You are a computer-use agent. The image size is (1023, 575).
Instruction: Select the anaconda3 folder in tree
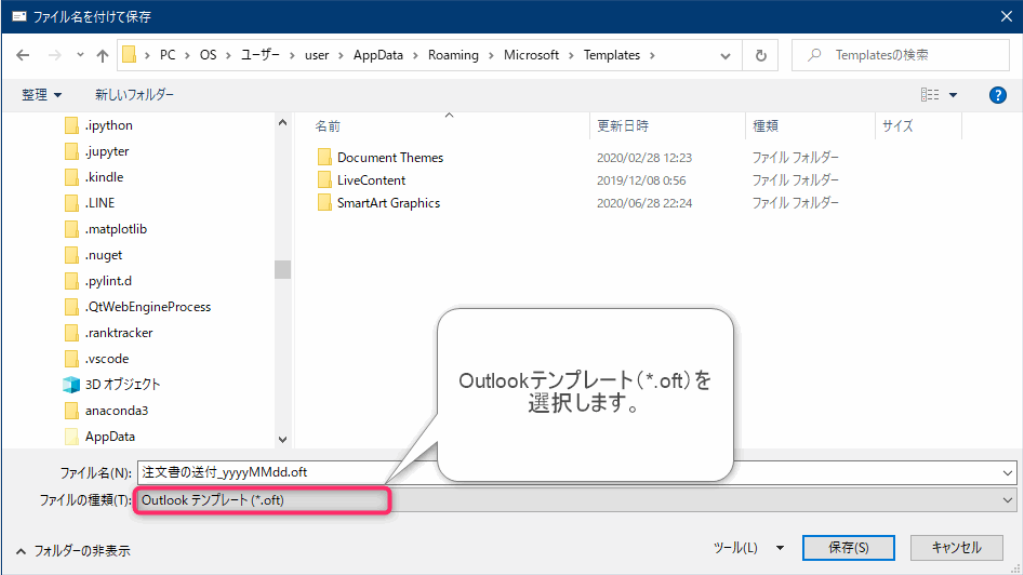point(116,411)
